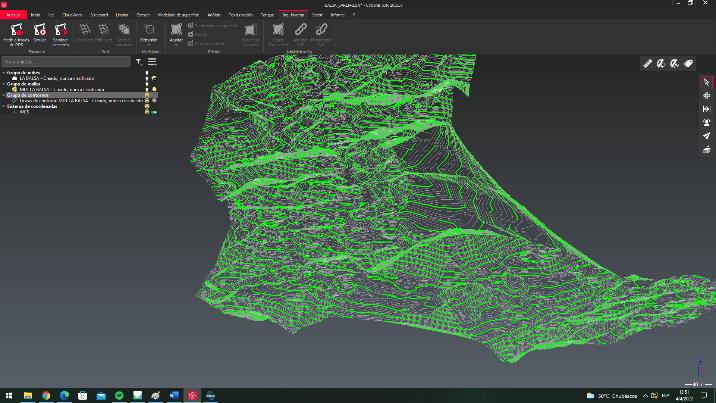Open the Archivo menu tab

point(13,16)
